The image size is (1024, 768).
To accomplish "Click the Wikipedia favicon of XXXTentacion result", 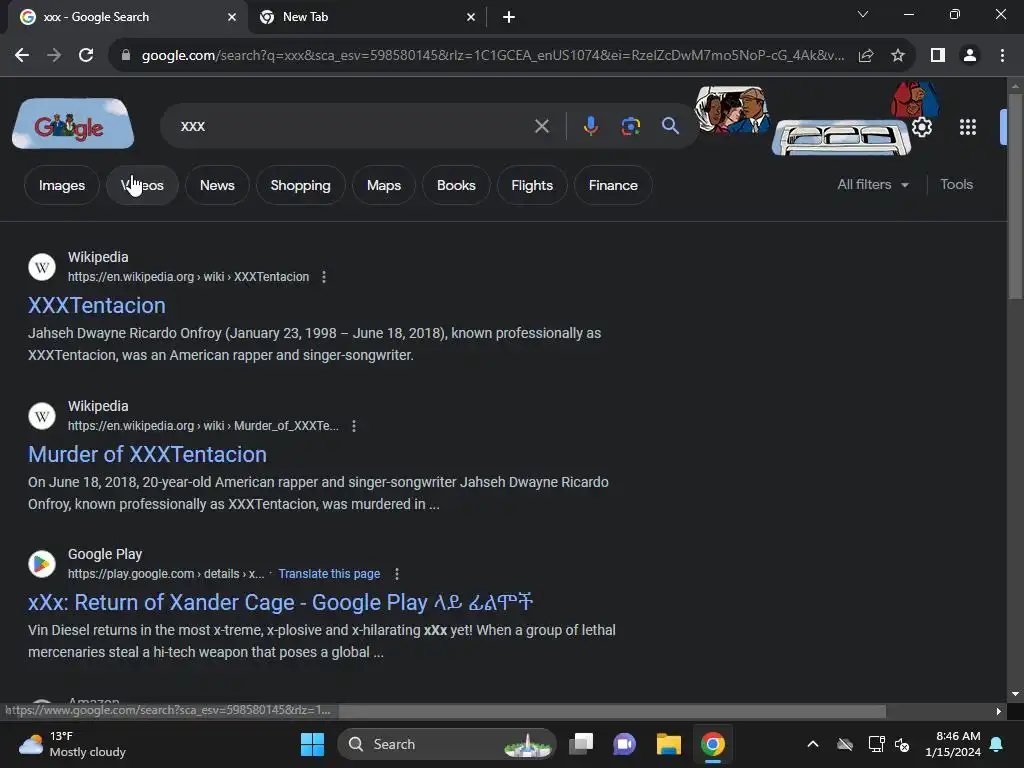I will click(x=42, y=267).
